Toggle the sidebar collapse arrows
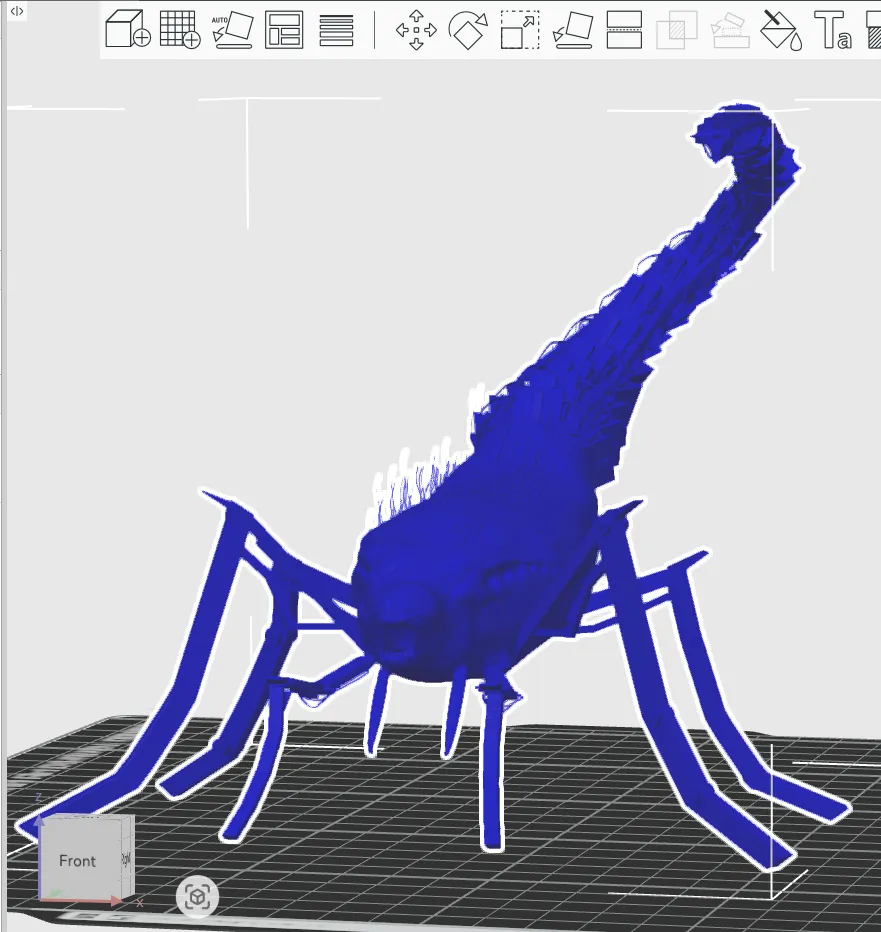 pos(17,12)
